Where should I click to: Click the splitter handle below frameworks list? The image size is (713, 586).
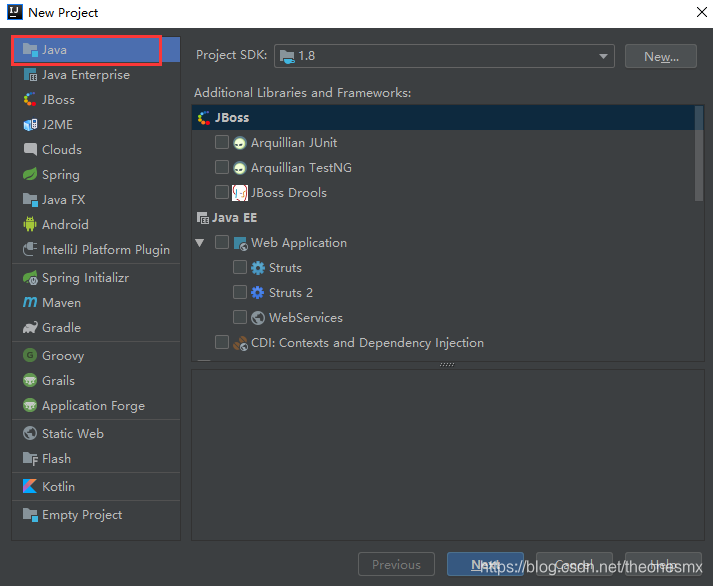(x=447, y=365)
